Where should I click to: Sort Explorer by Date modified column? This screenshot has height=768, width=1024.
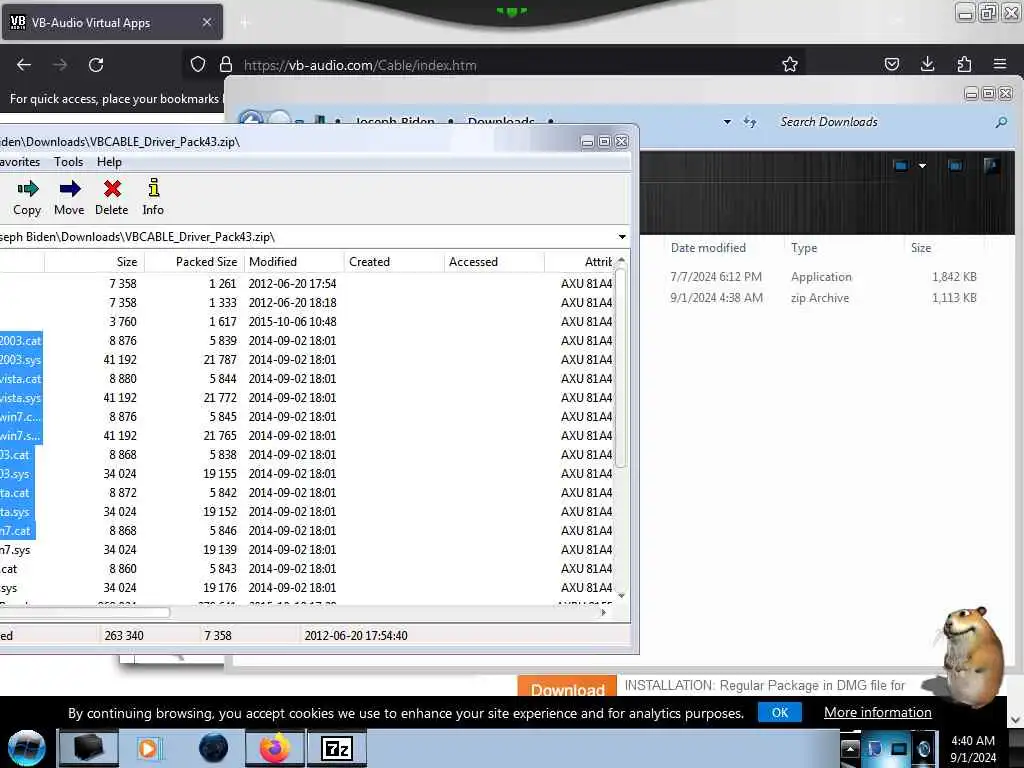pyautogui.click(x=708, y=248)
